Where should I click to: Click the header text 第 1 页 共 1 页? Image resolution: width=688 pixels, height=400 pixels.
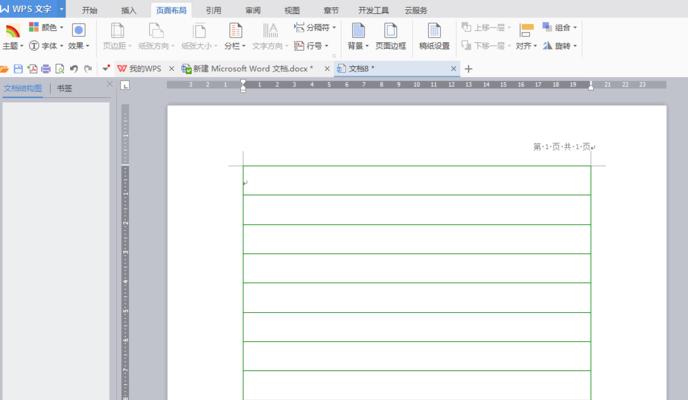coord(562,146)
